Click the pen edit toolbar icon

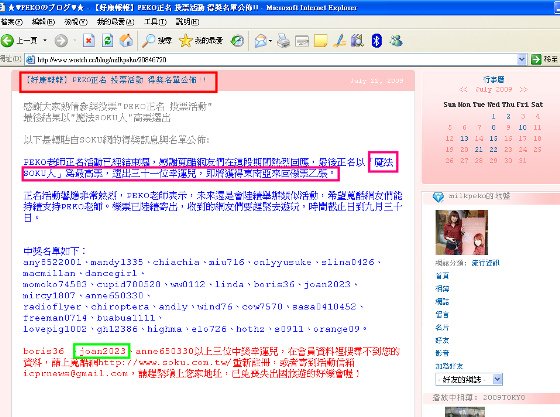tap(340, 41)
